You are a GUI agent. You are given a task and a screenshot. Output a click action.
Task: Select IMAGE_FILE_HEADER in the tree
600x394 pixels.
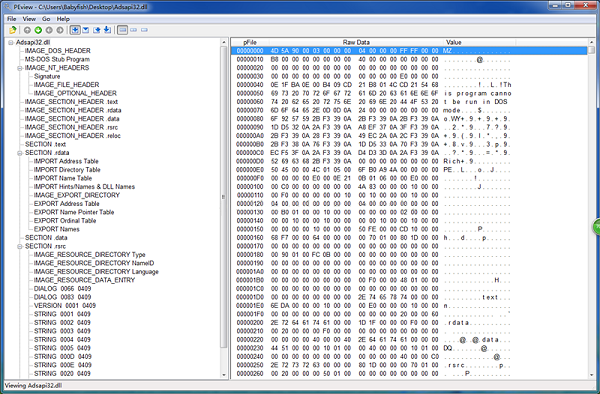click(x=66, y=85)
